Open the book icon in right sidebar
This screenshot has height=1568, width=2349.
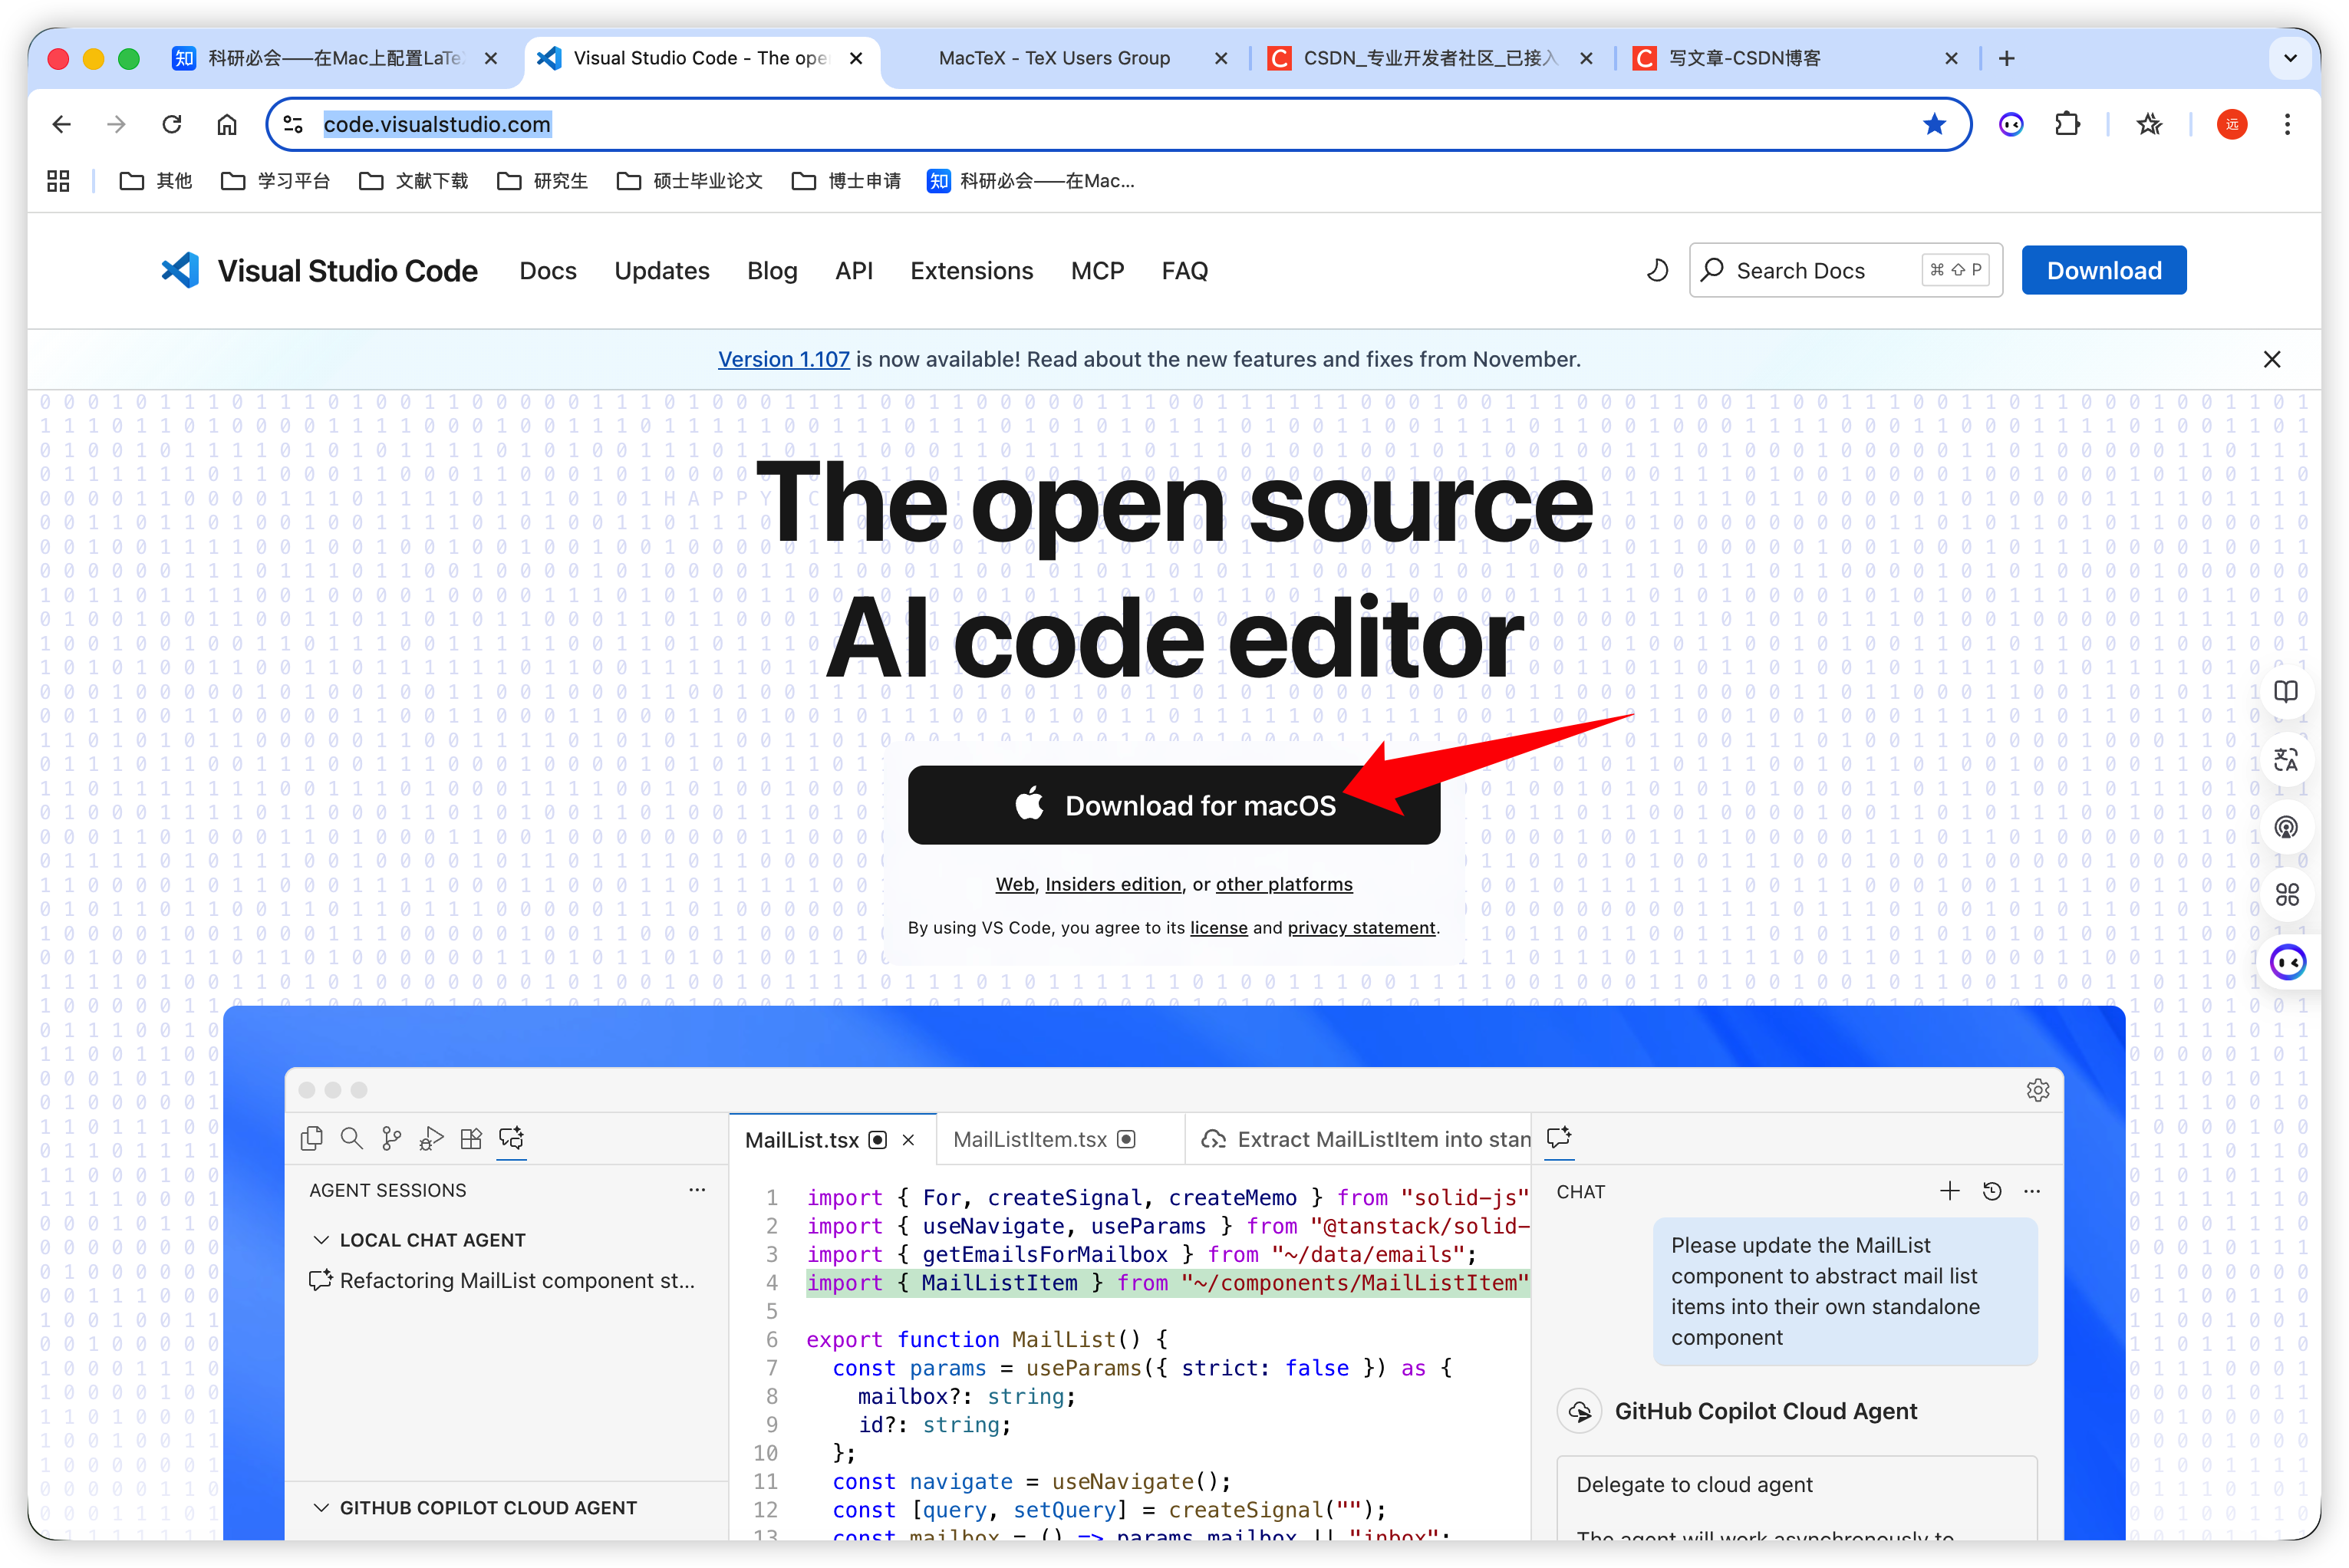(x=2286, y=692)
